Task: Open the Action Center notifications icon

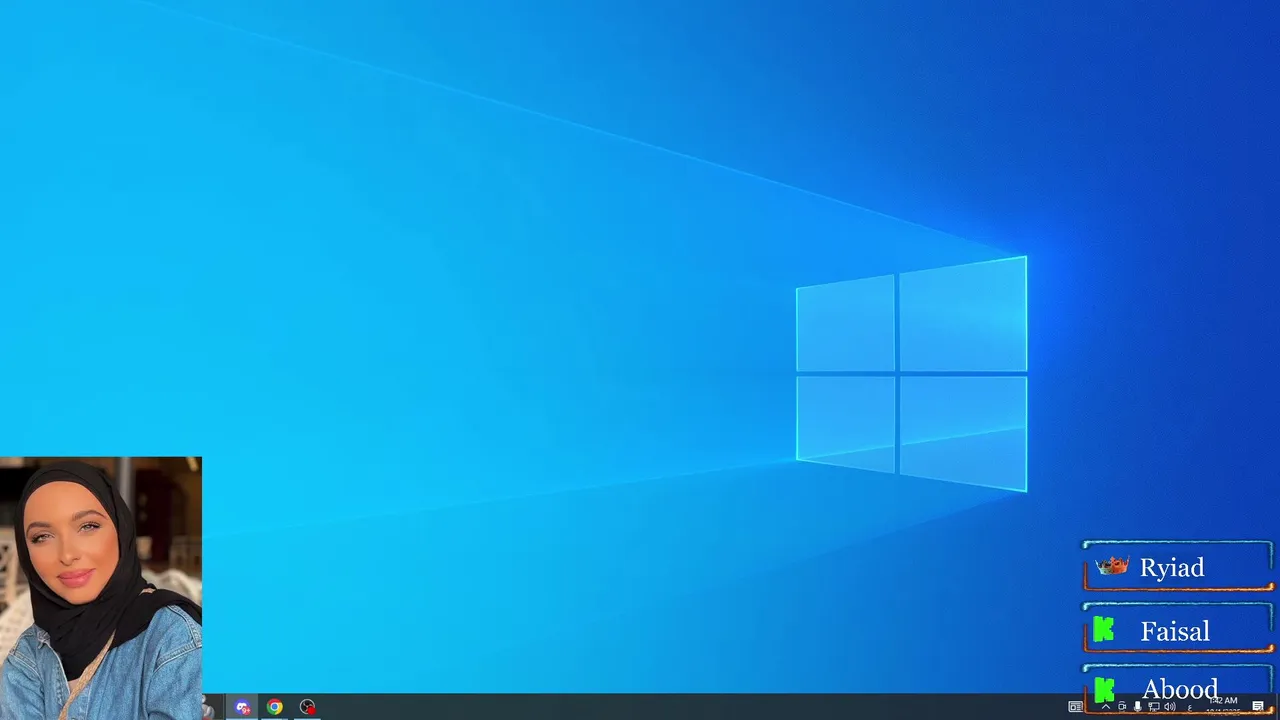Action: click(x=1258, y=707)
